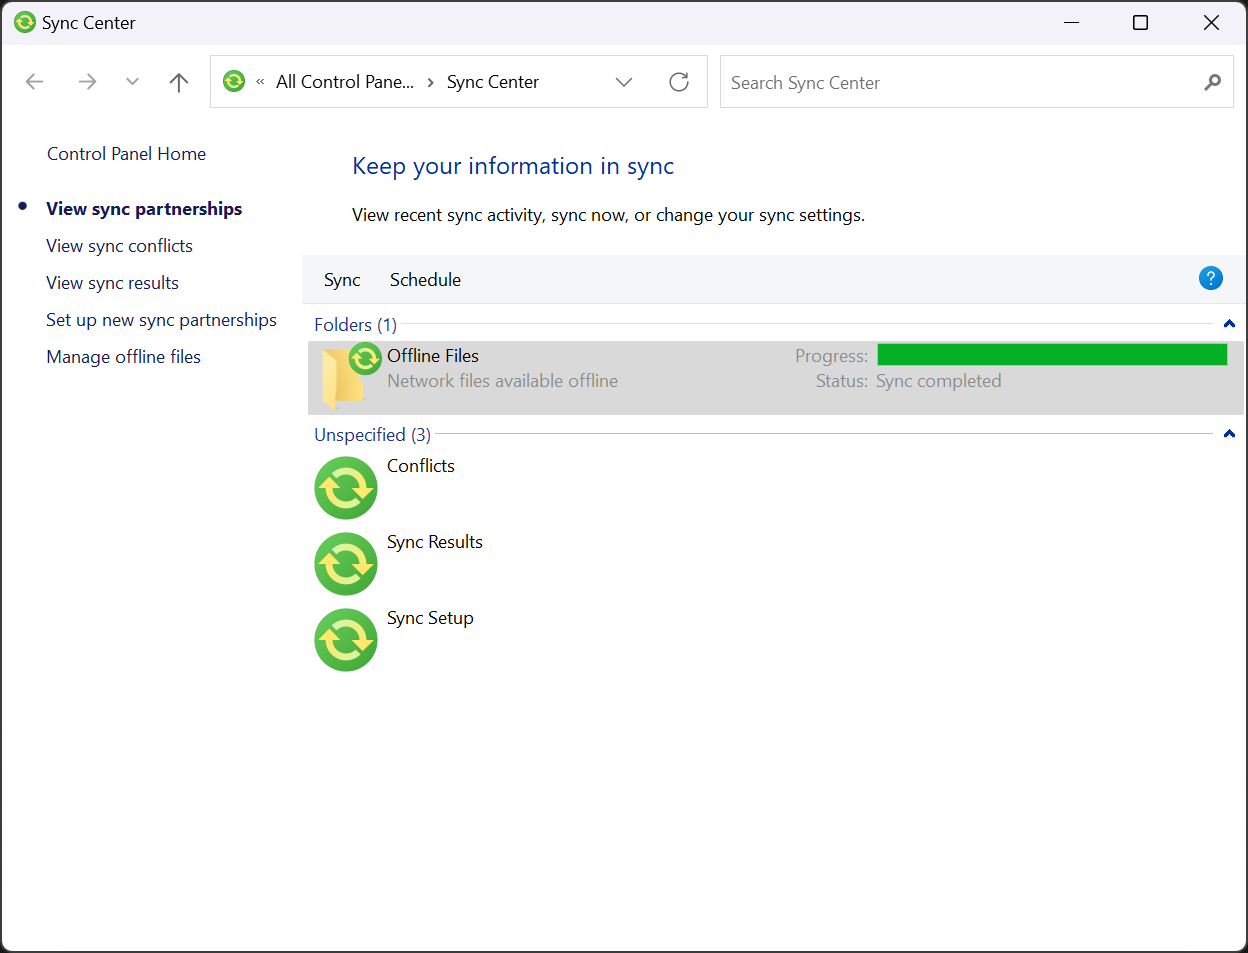
Task: Expand the recent locations chevron
Action: (132, 82)
